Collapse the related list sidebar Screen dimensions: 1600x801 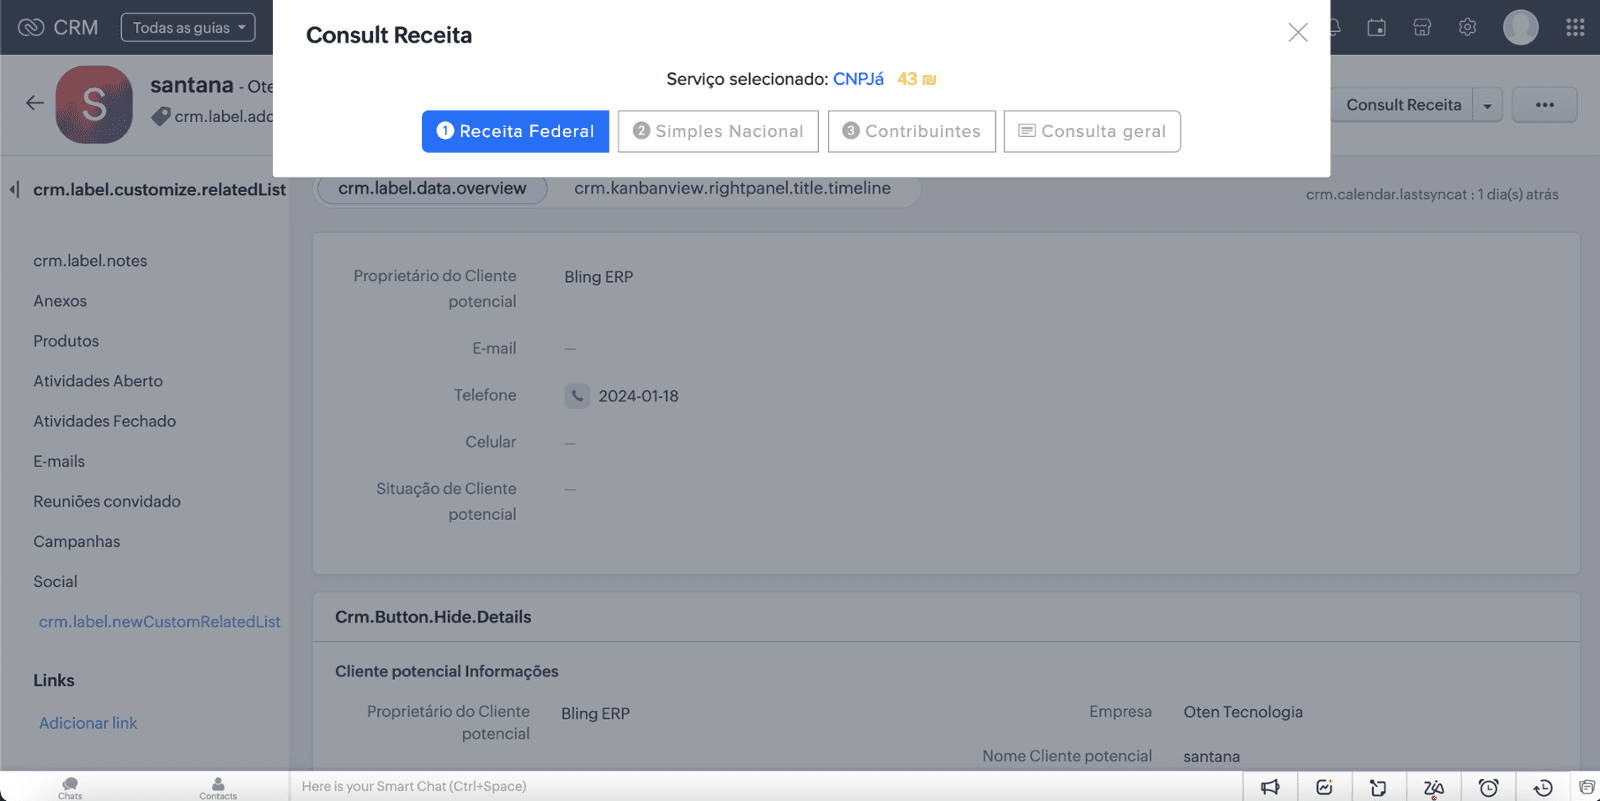click(14, 189)
